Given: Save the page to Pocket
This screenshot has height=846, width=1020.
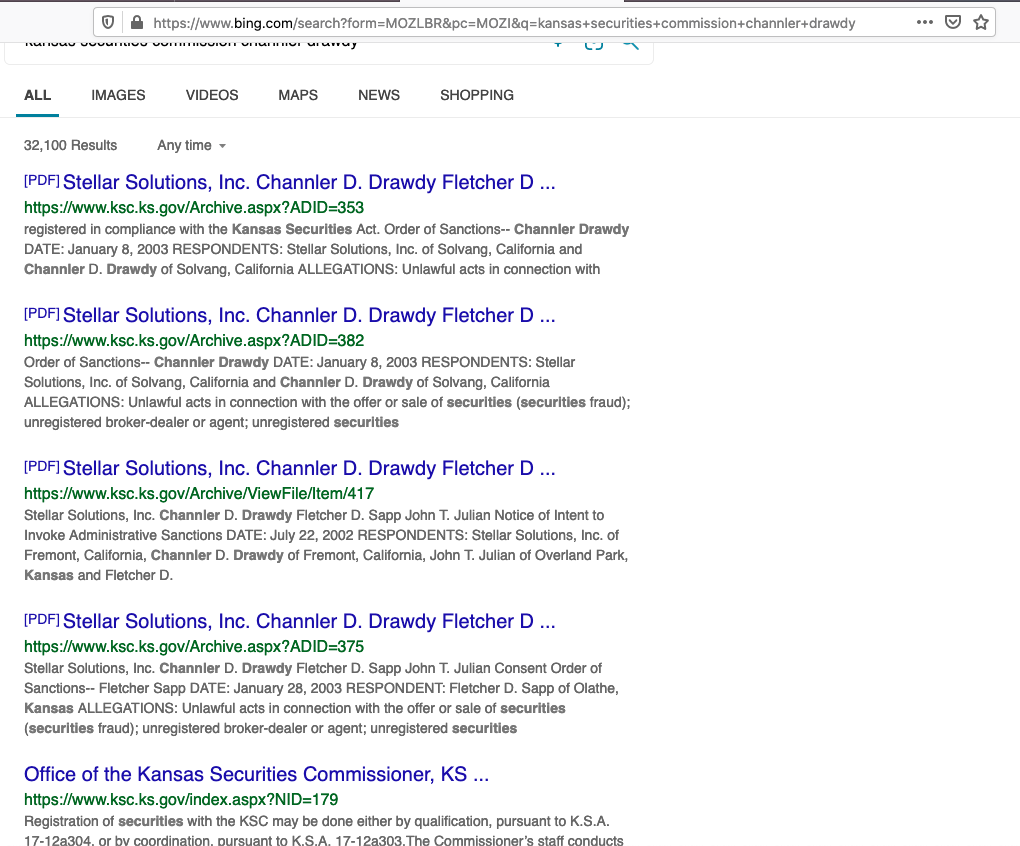Looking at the screenshot, I should (x=953, y=22).
